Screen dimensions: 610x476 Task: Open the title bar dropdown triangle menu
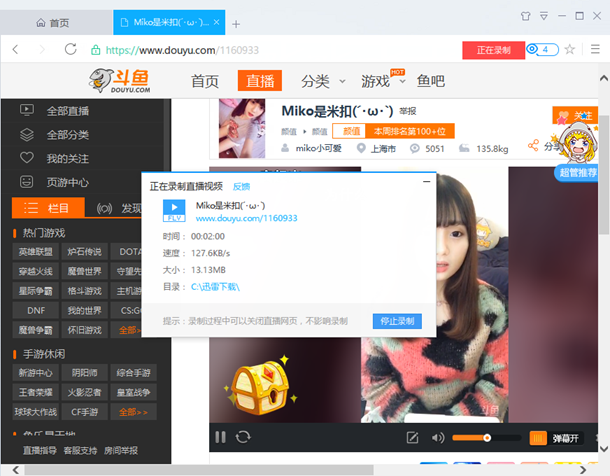click(544, 16)
